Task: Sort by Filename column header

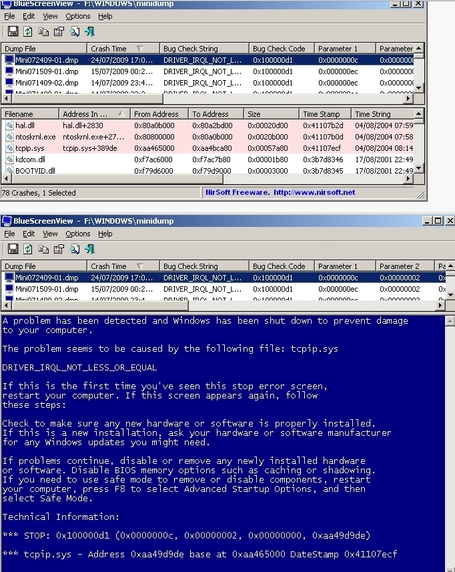Action: tap(30, 114)
